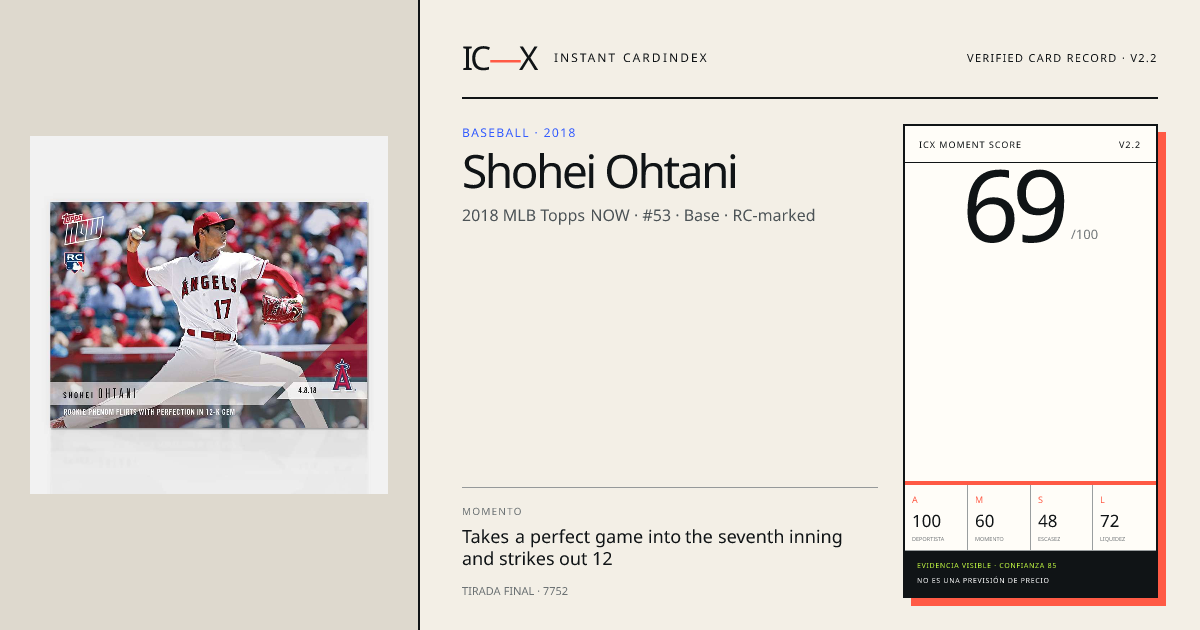Click the perfect game moment description

click(x=652, y=548)
